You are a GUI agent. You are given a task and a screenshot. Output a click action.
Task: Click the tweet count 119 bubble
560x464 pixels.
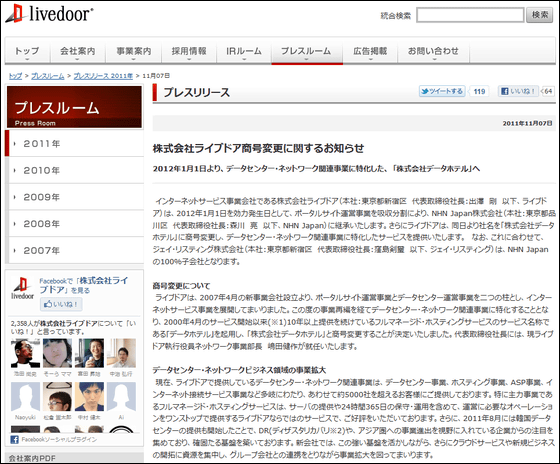[x=479, y=91]
